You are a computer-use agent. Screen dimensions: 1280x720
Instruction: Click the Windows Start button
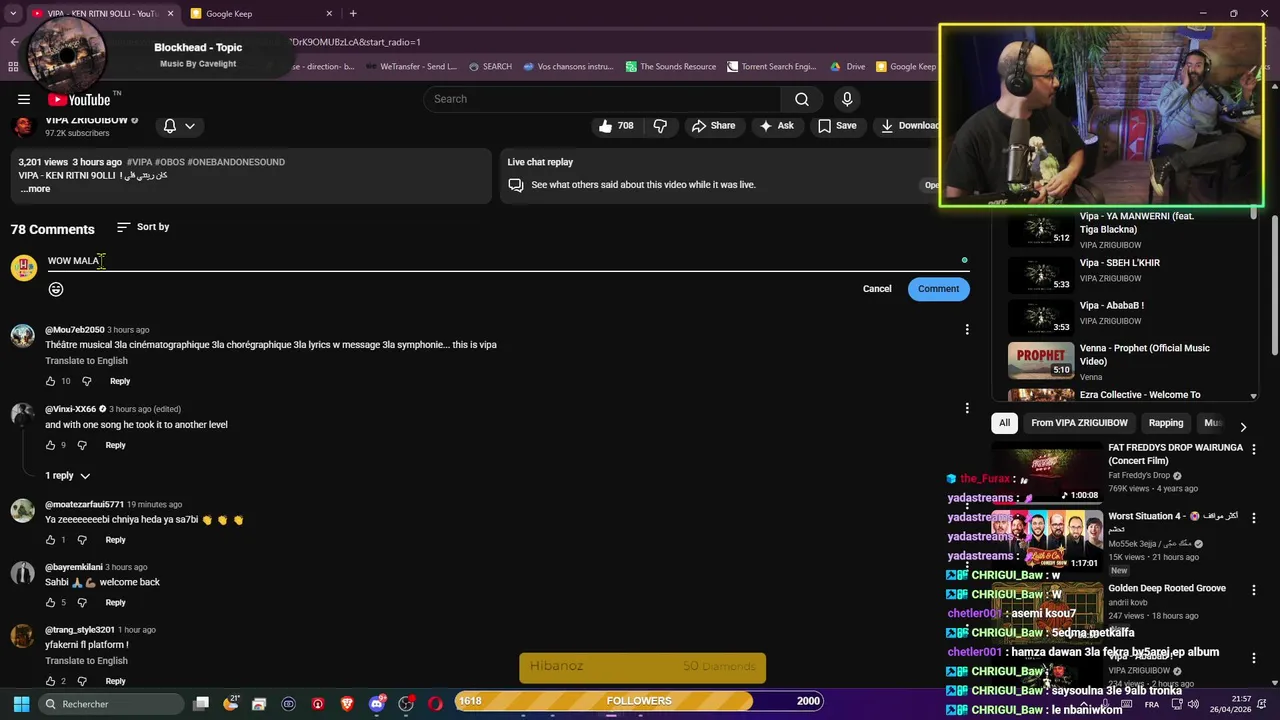(x=21, y=704)
